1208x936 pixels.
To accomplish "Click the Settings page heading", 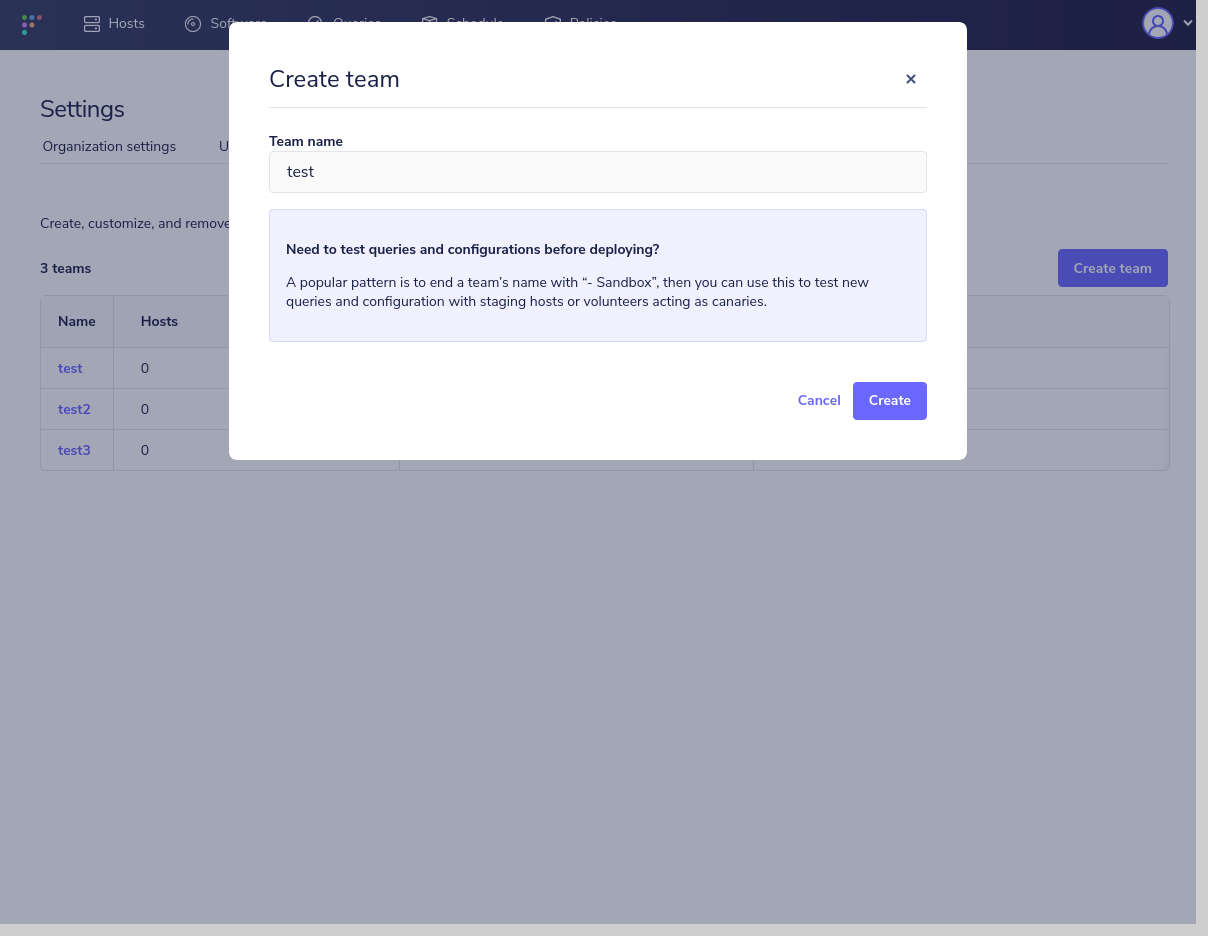I will 82,109.
